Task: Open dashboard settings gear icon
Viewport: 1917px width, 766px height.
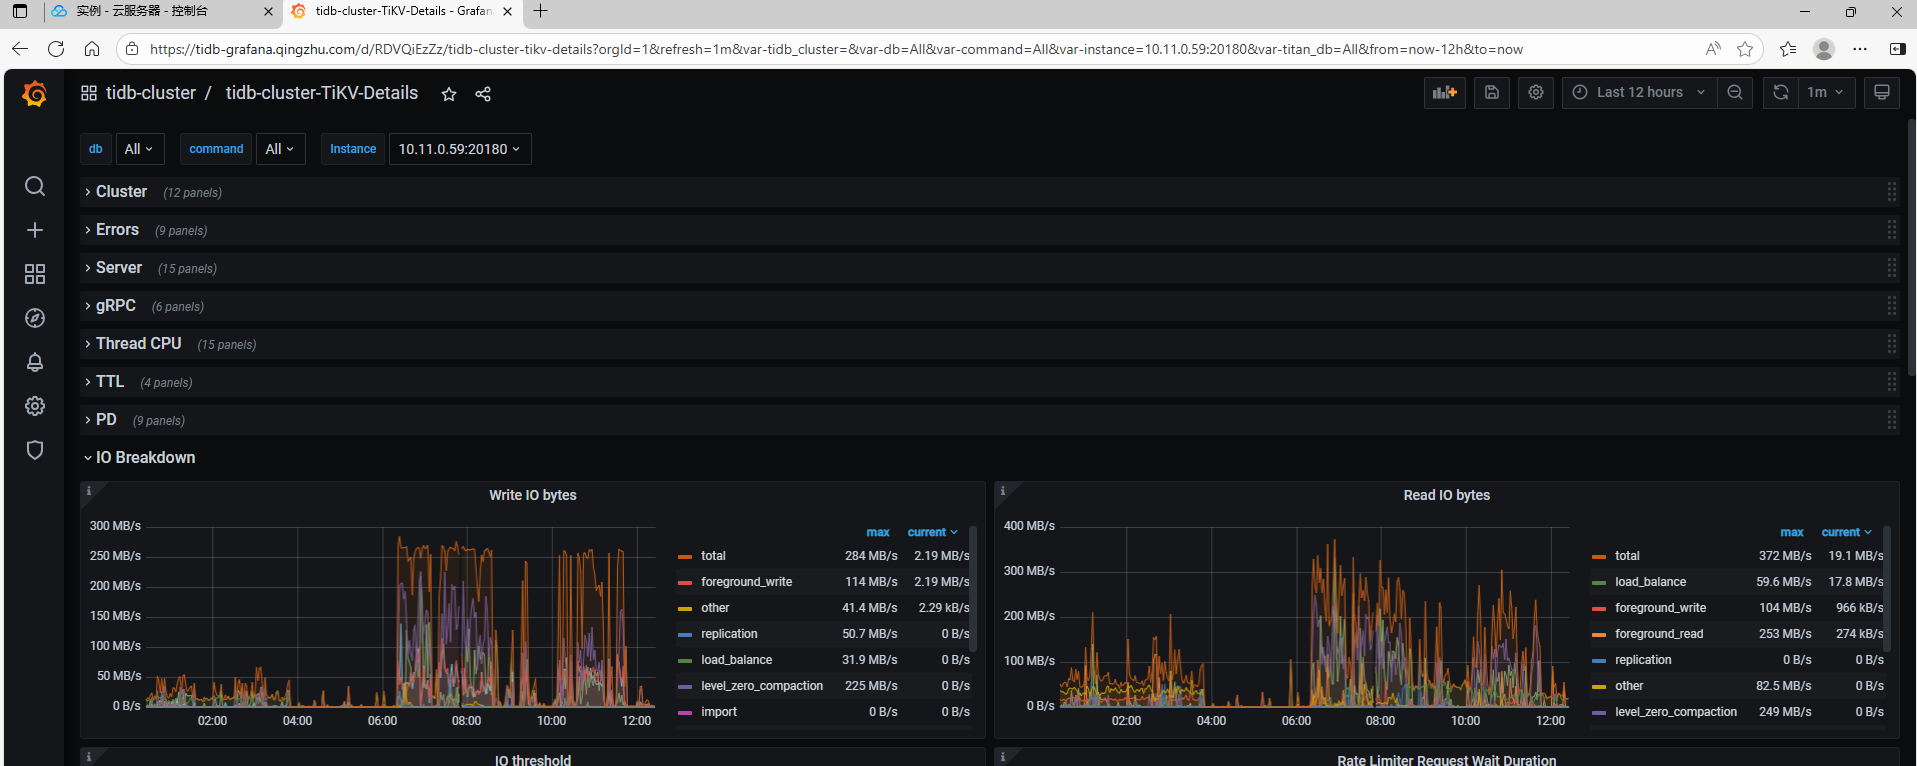Action: coord(1536,92)
